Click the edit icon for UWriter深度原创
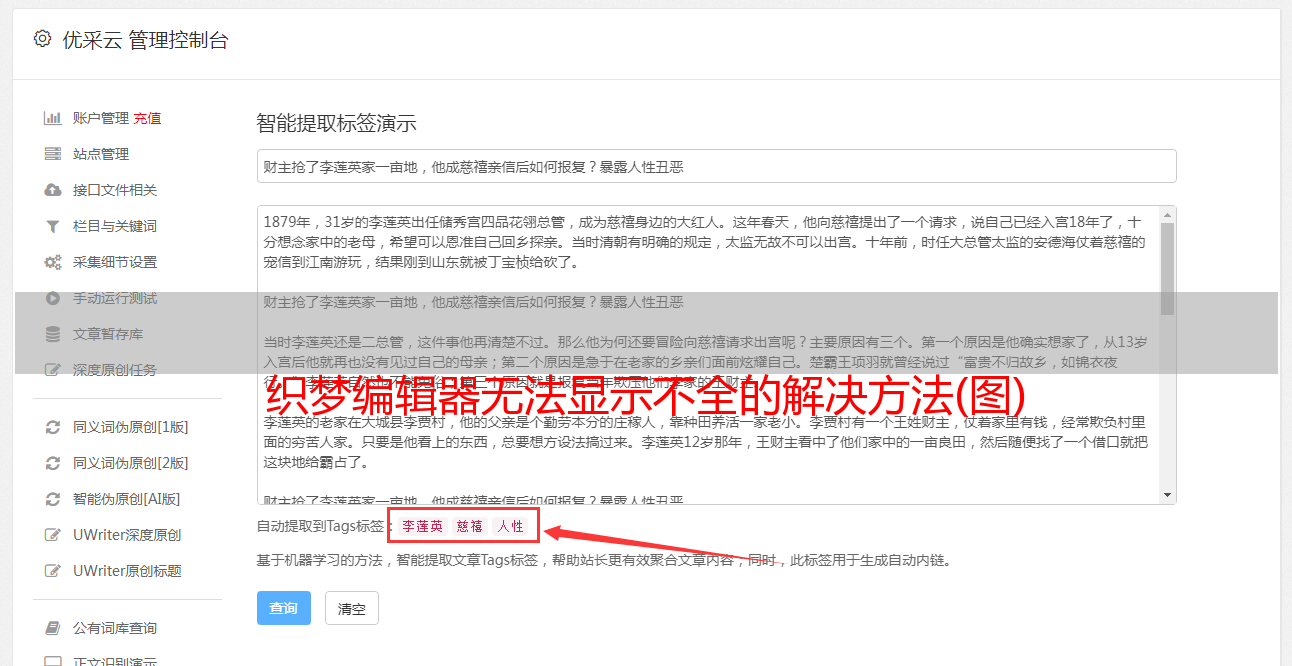1292x666 pixels. point(53,535)
